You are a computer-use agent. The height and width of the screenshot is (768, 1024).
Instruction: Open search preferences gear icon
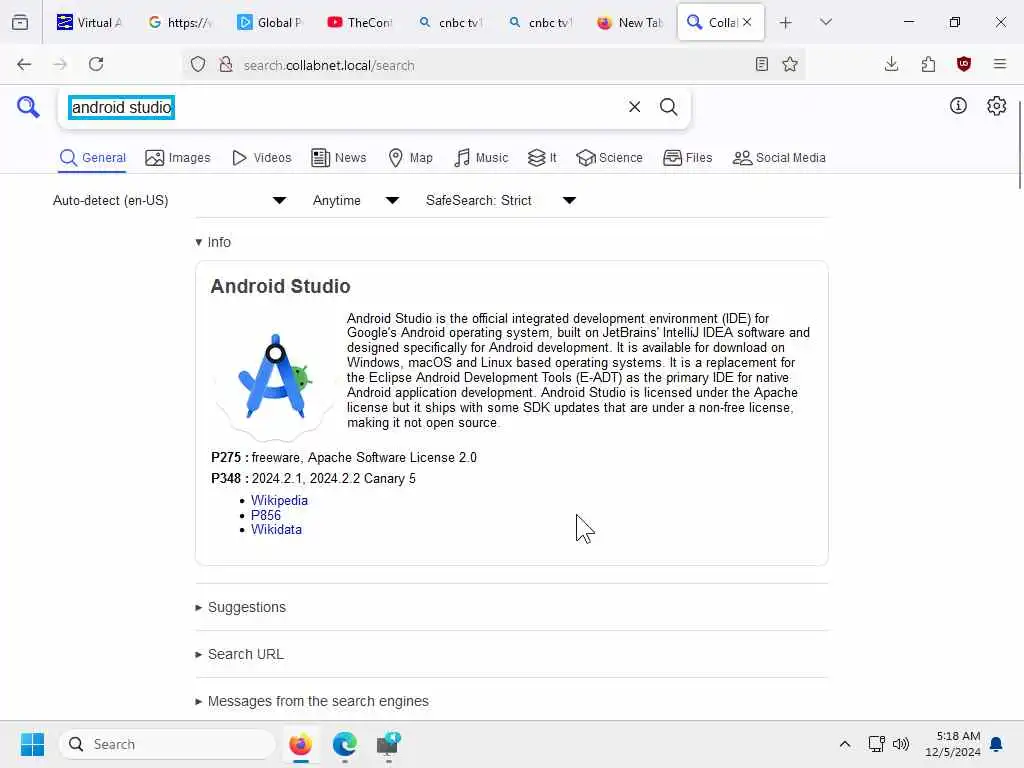[997, 106]
